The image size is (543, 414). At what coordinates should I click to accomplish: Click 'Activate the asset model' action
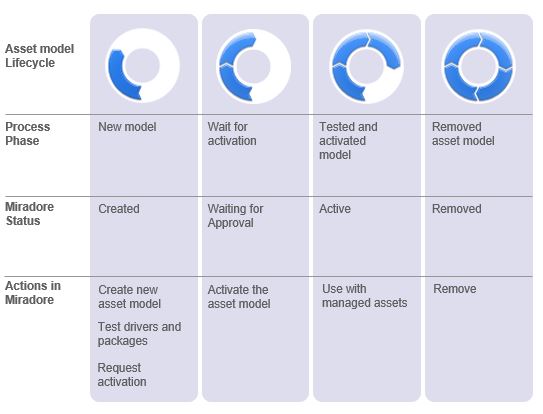pyautogui.click(x=239, y=297)
